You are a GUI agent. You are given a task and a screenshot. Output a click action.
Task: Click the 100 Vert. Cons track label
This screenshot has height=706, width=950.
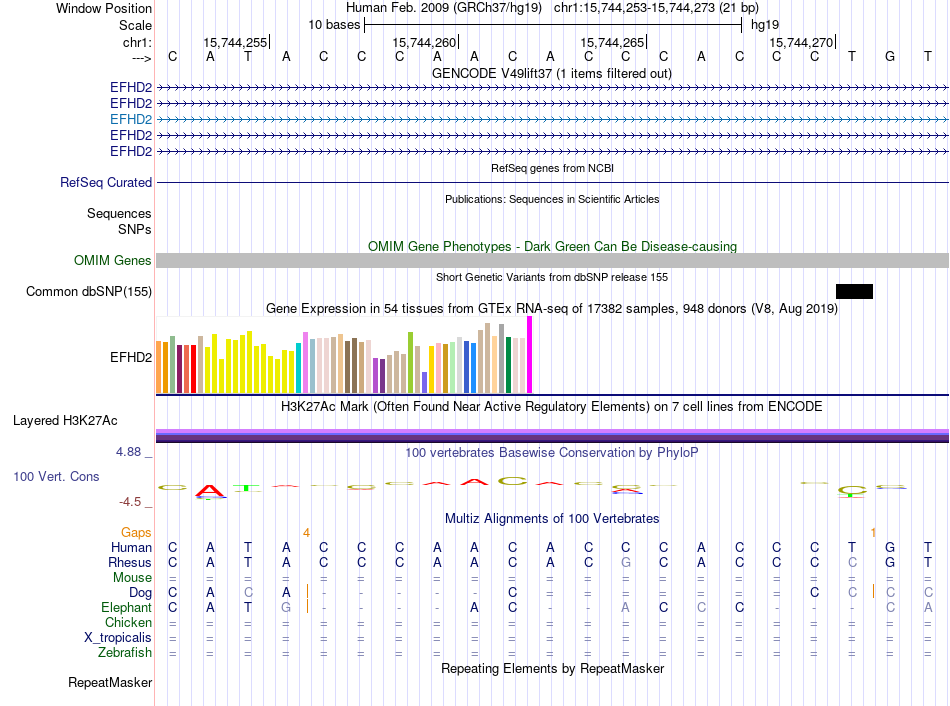[x=56, y=477]
